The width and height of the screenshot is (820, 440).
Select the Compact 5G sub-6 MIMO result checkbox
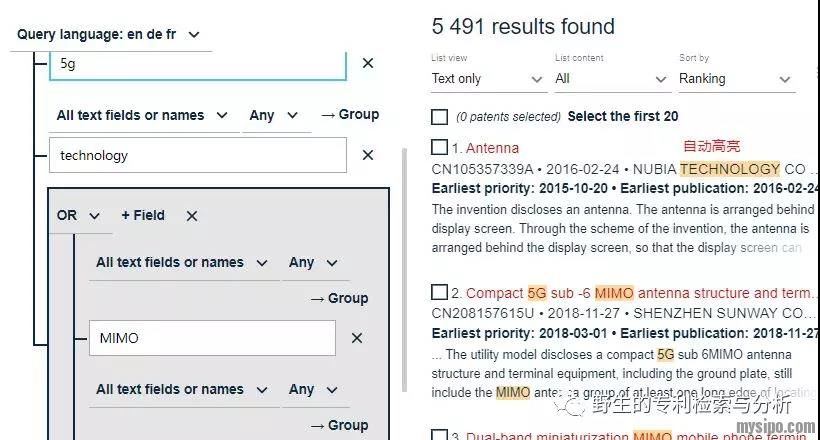pyautogui.click(x=439, y=292)
